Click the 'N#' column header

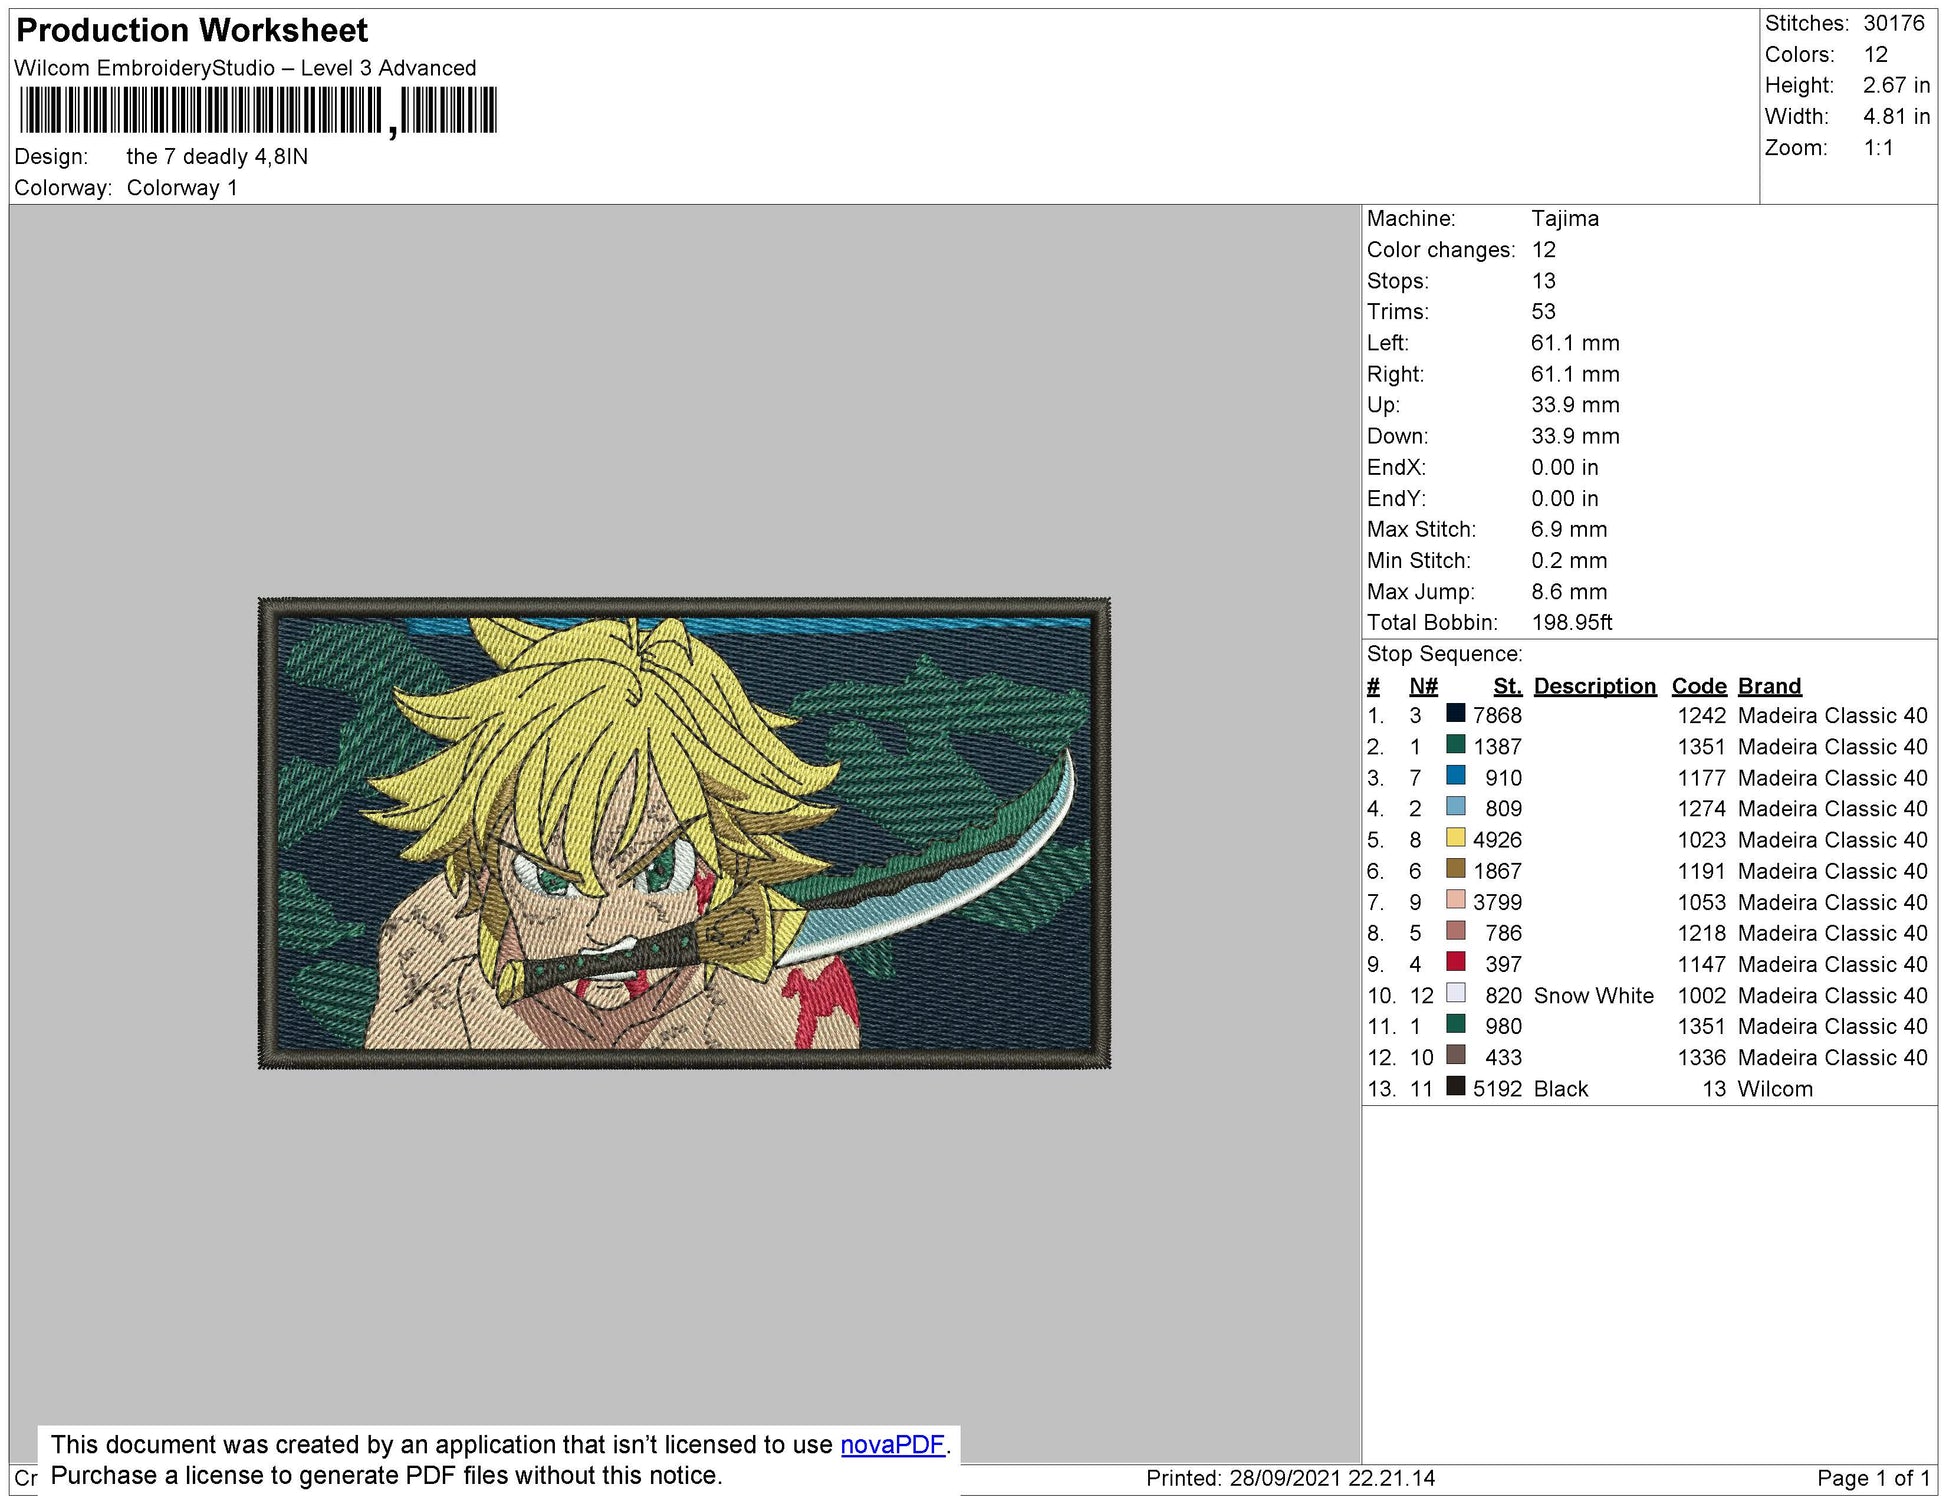coord(1422,686)
